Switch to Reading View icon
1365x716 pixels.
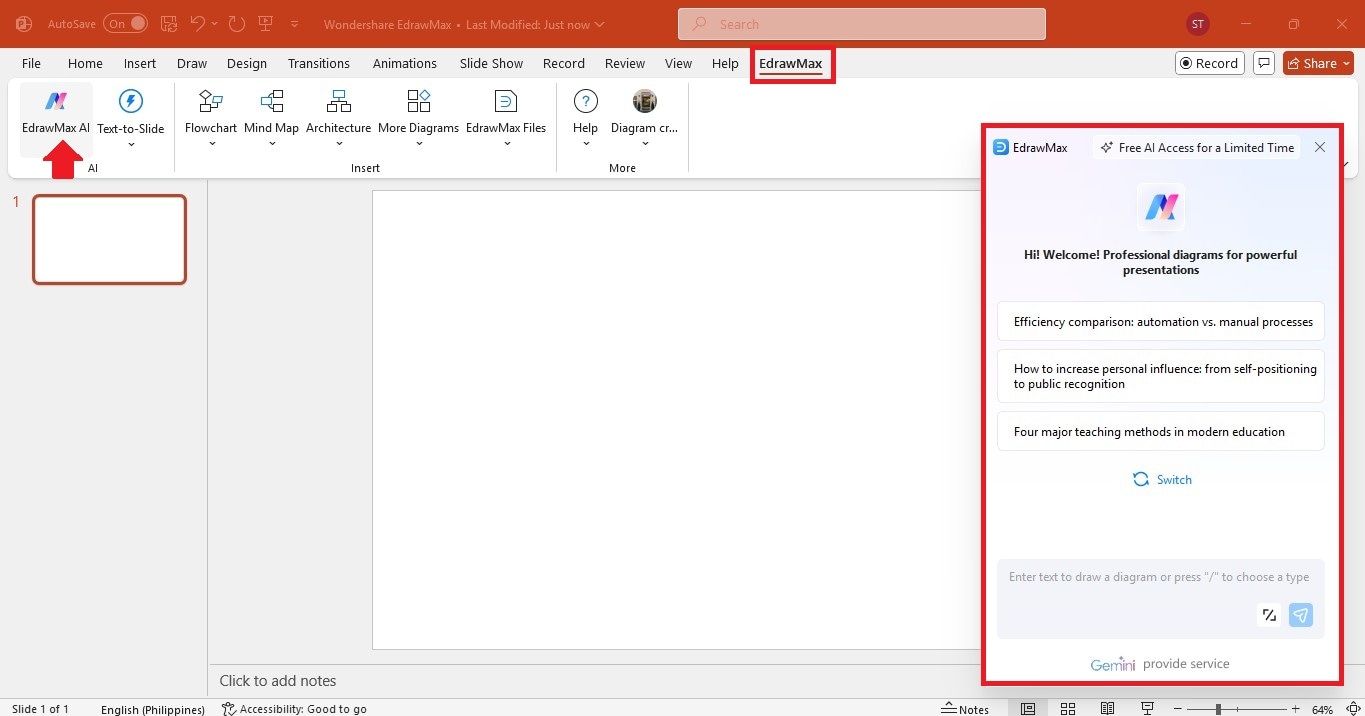point(1107,709)
